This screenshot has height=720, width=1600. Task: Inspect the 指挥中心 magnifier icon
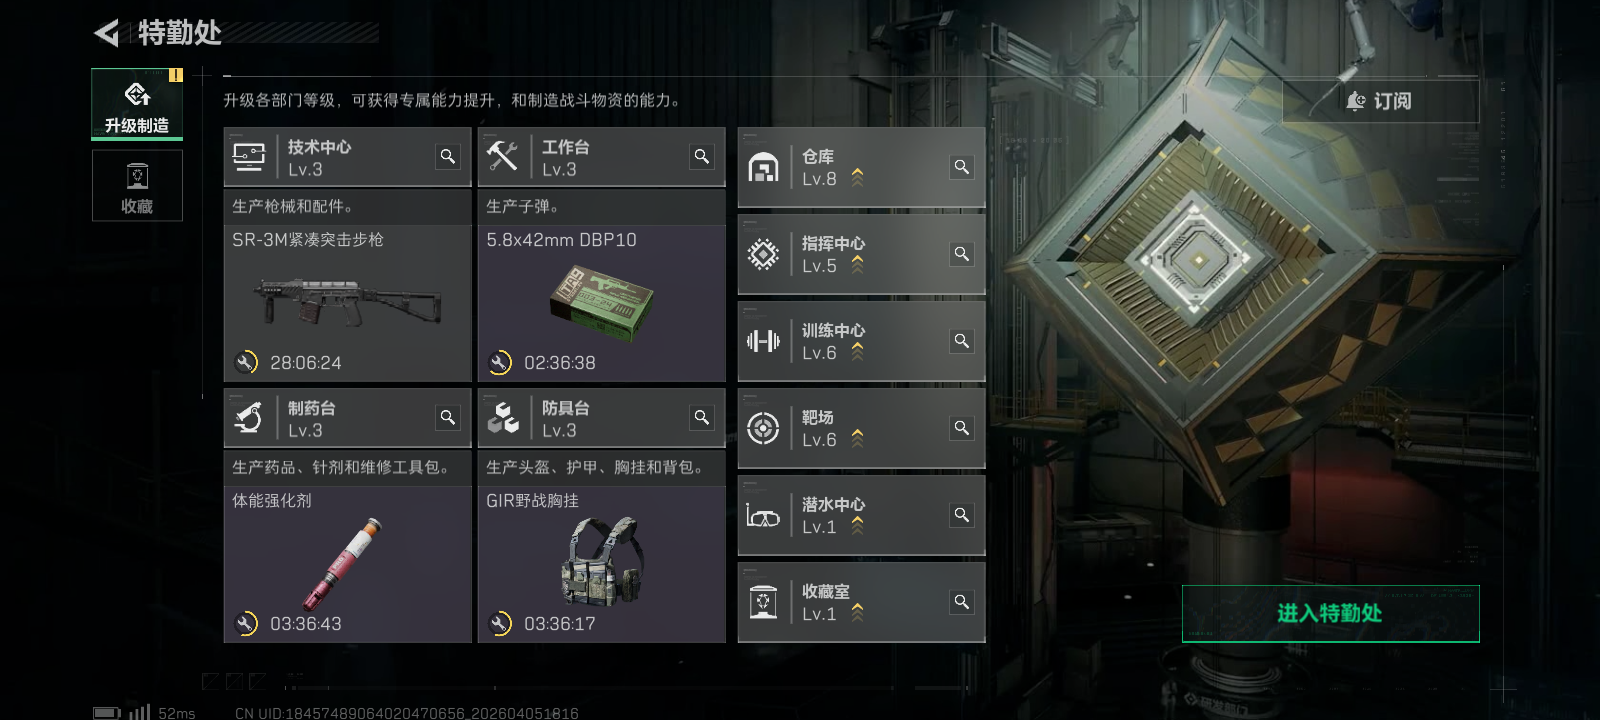(x=962, y=254)
